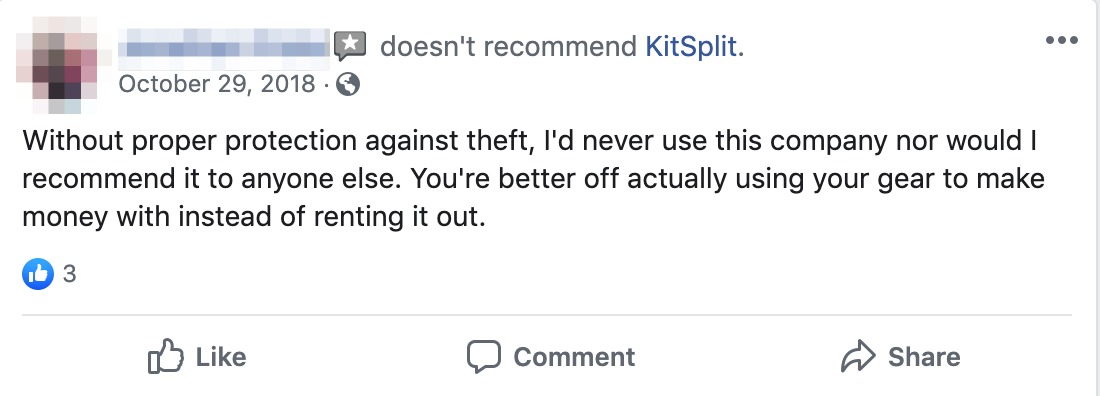
Task: Click the Comment label text
Action: click(574, 357)
